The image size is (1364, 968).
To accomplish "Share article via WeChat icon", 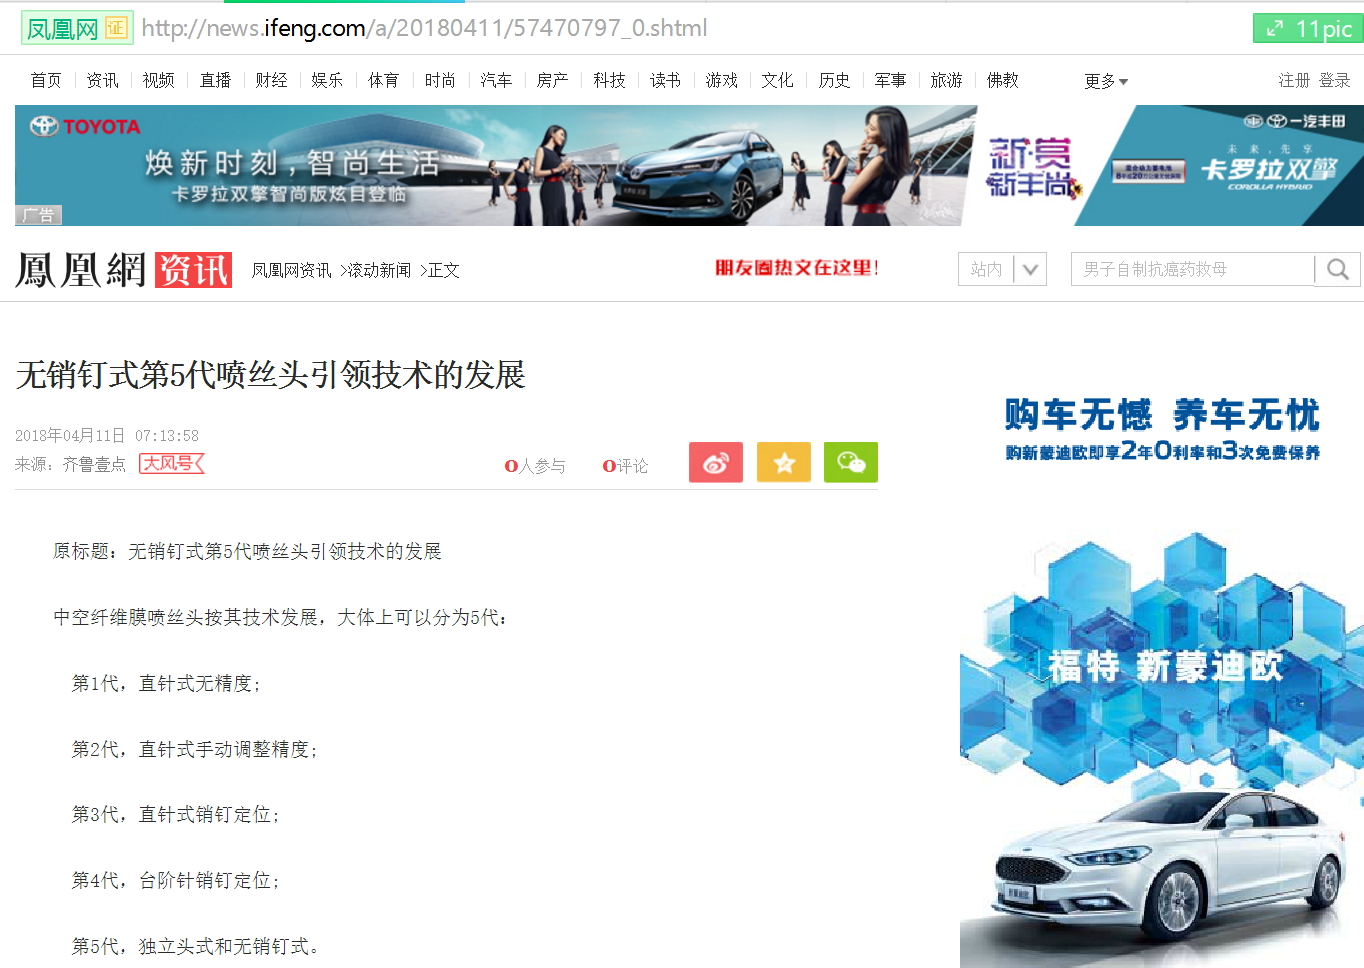I will tap(850, 462).
